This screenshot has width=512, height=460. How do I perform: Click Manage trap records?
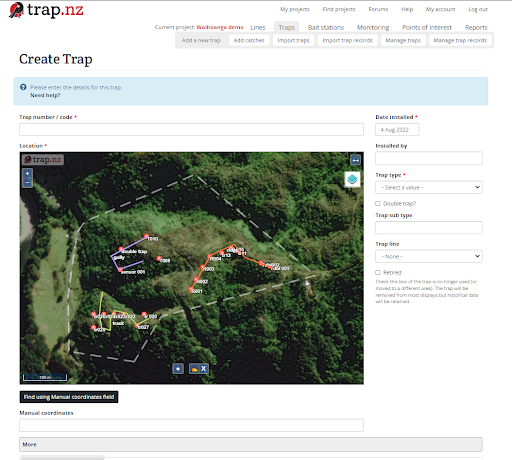(x=460, y=40)
